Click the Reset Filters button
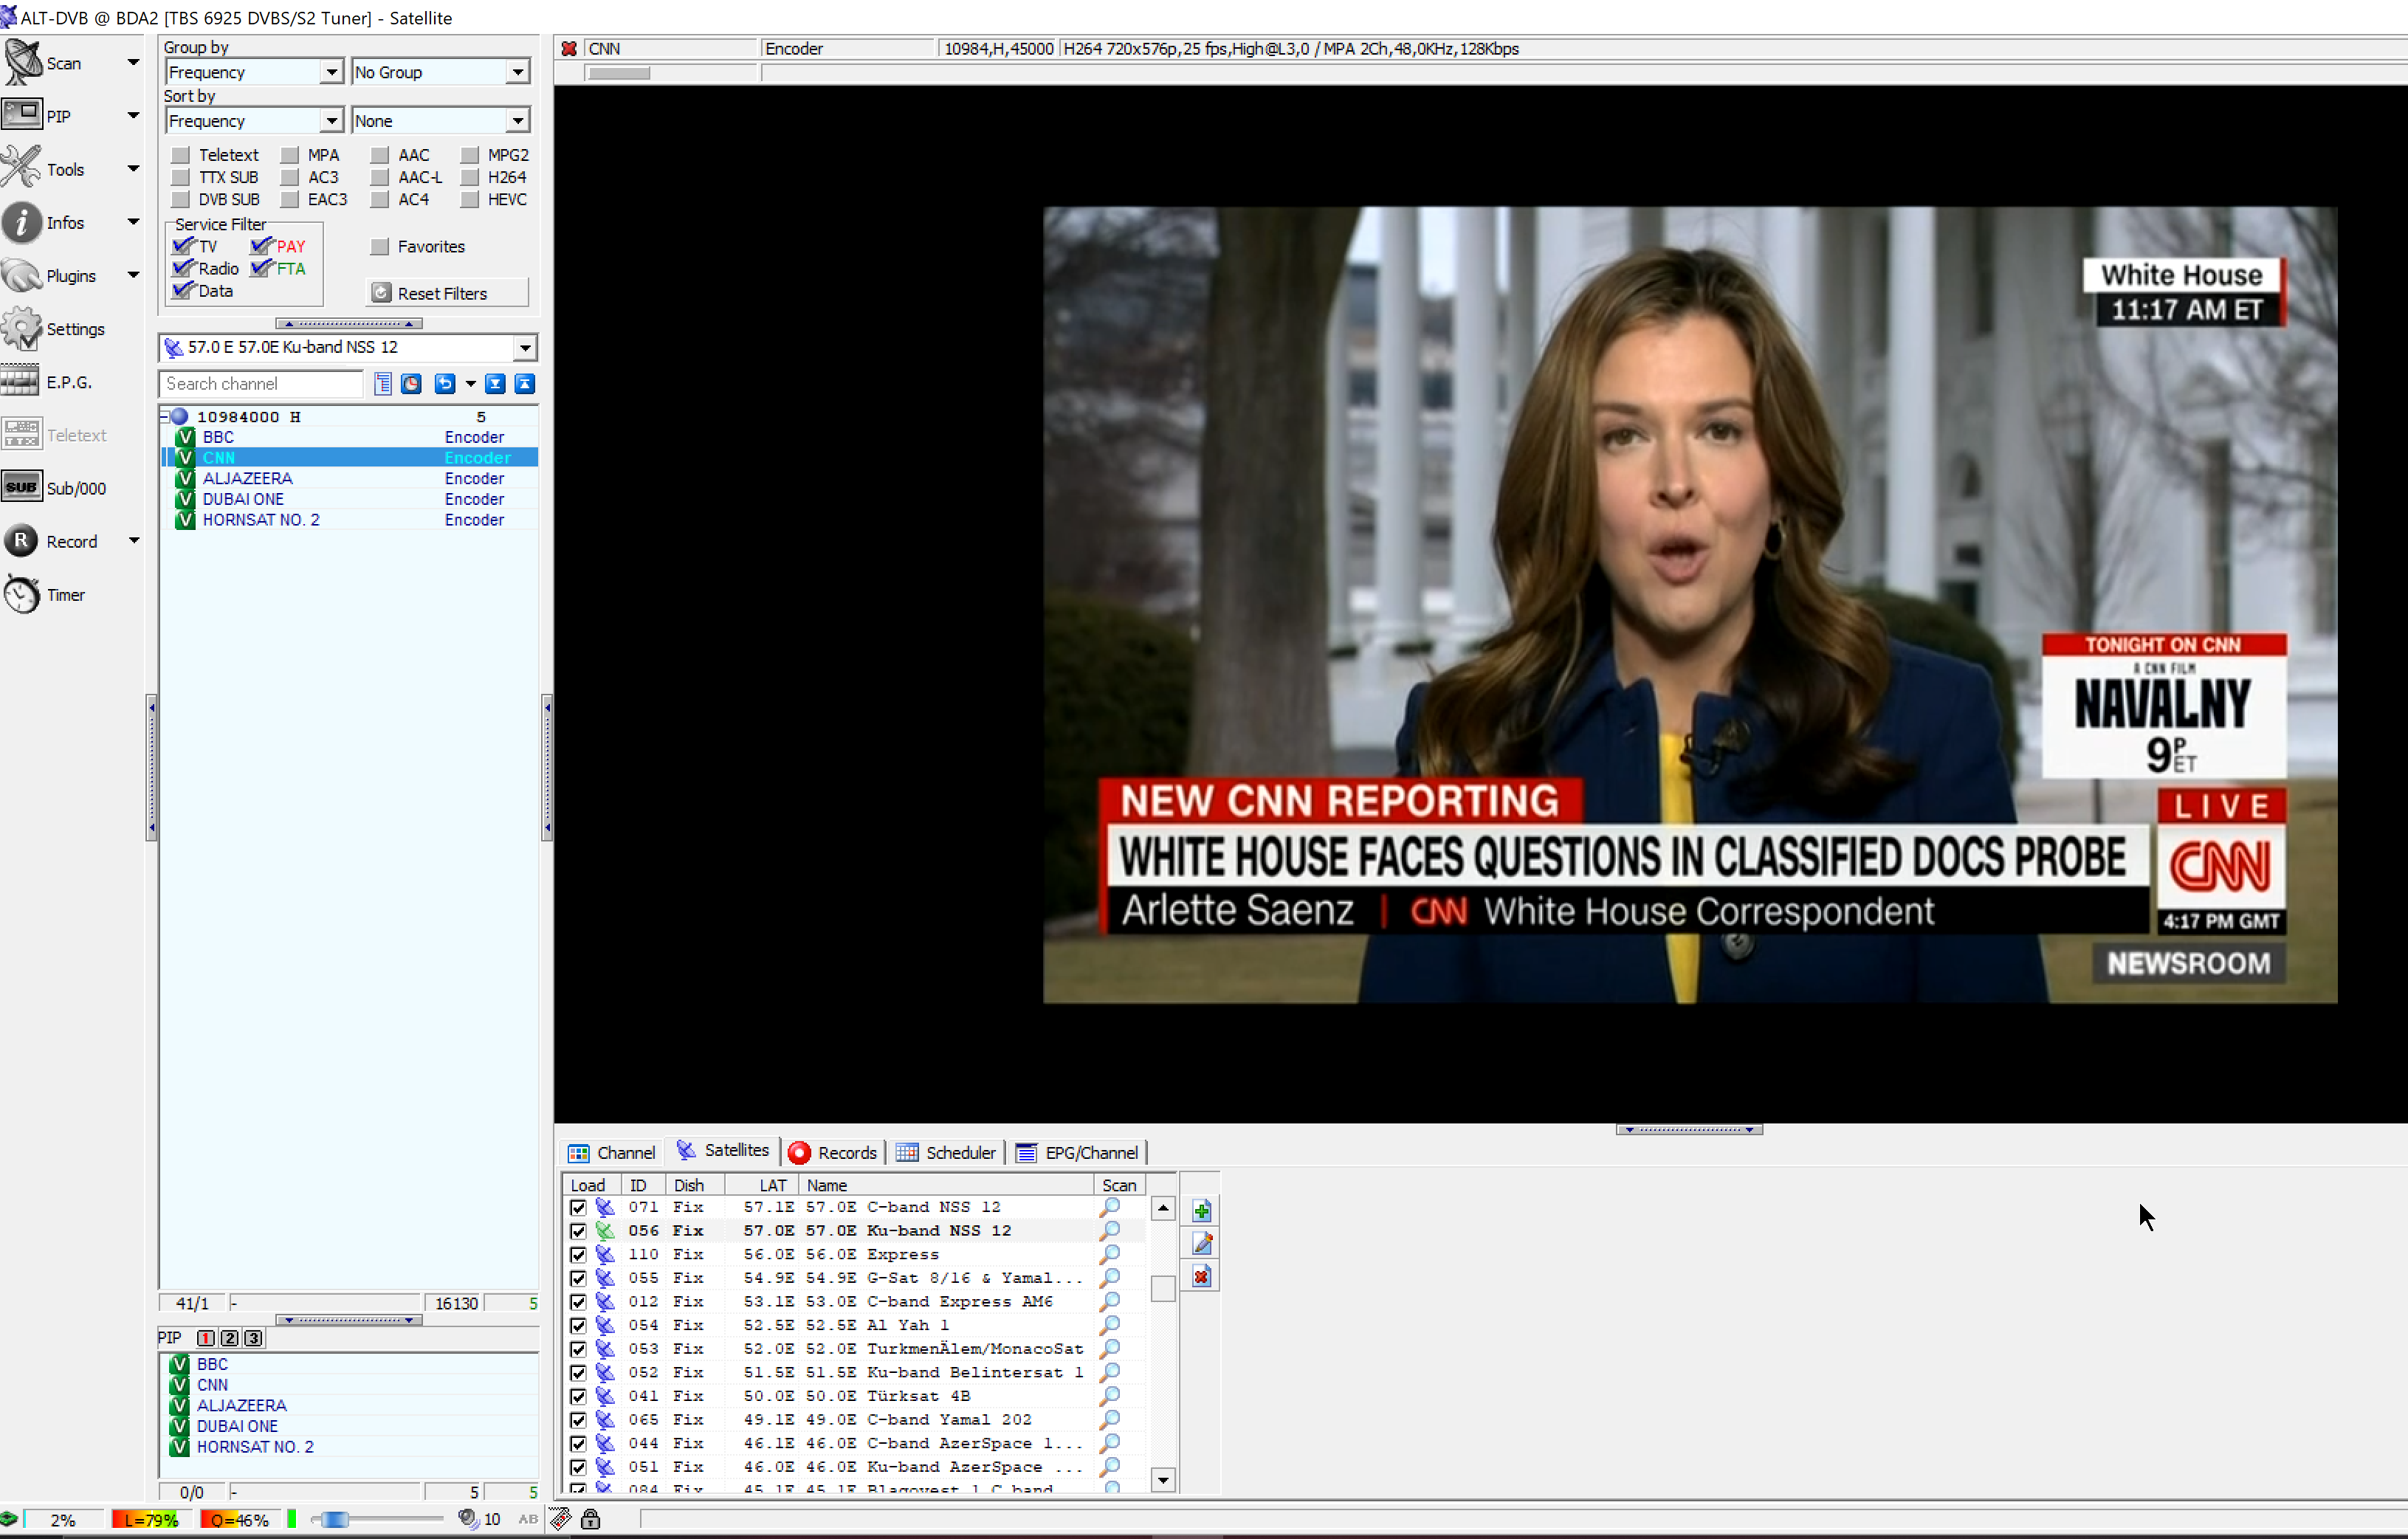 (447, 293)
